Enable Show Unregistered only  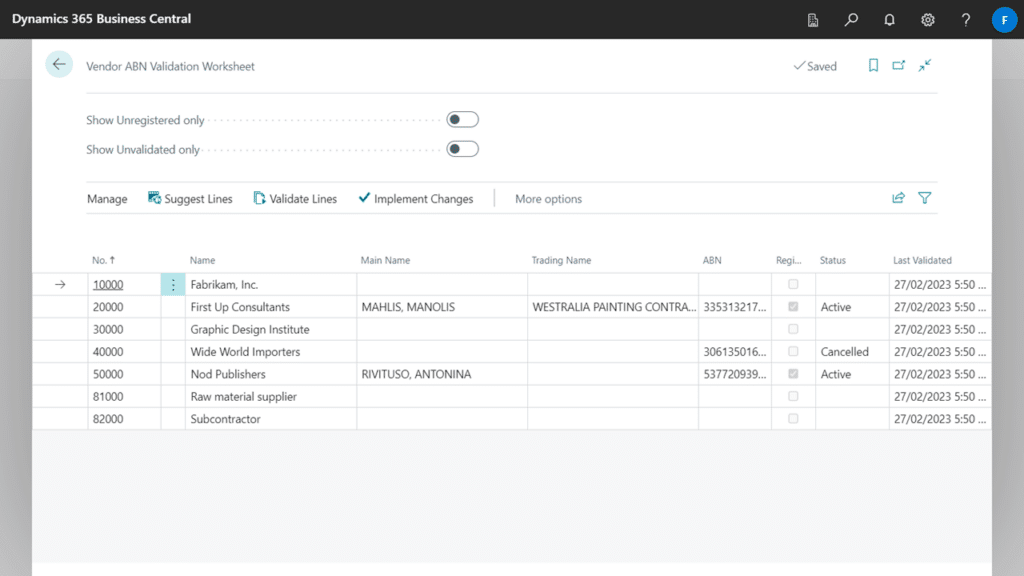click(x=462, y=118)
